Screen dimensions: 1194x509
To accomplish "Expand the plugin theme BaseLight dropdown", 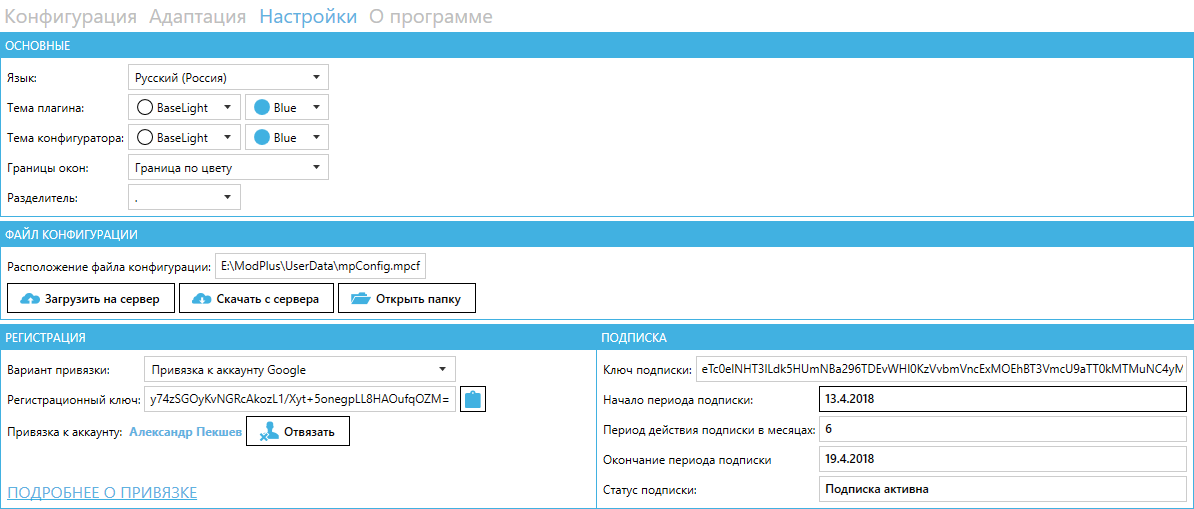I will pyautogui.click(x=185, y=107).
